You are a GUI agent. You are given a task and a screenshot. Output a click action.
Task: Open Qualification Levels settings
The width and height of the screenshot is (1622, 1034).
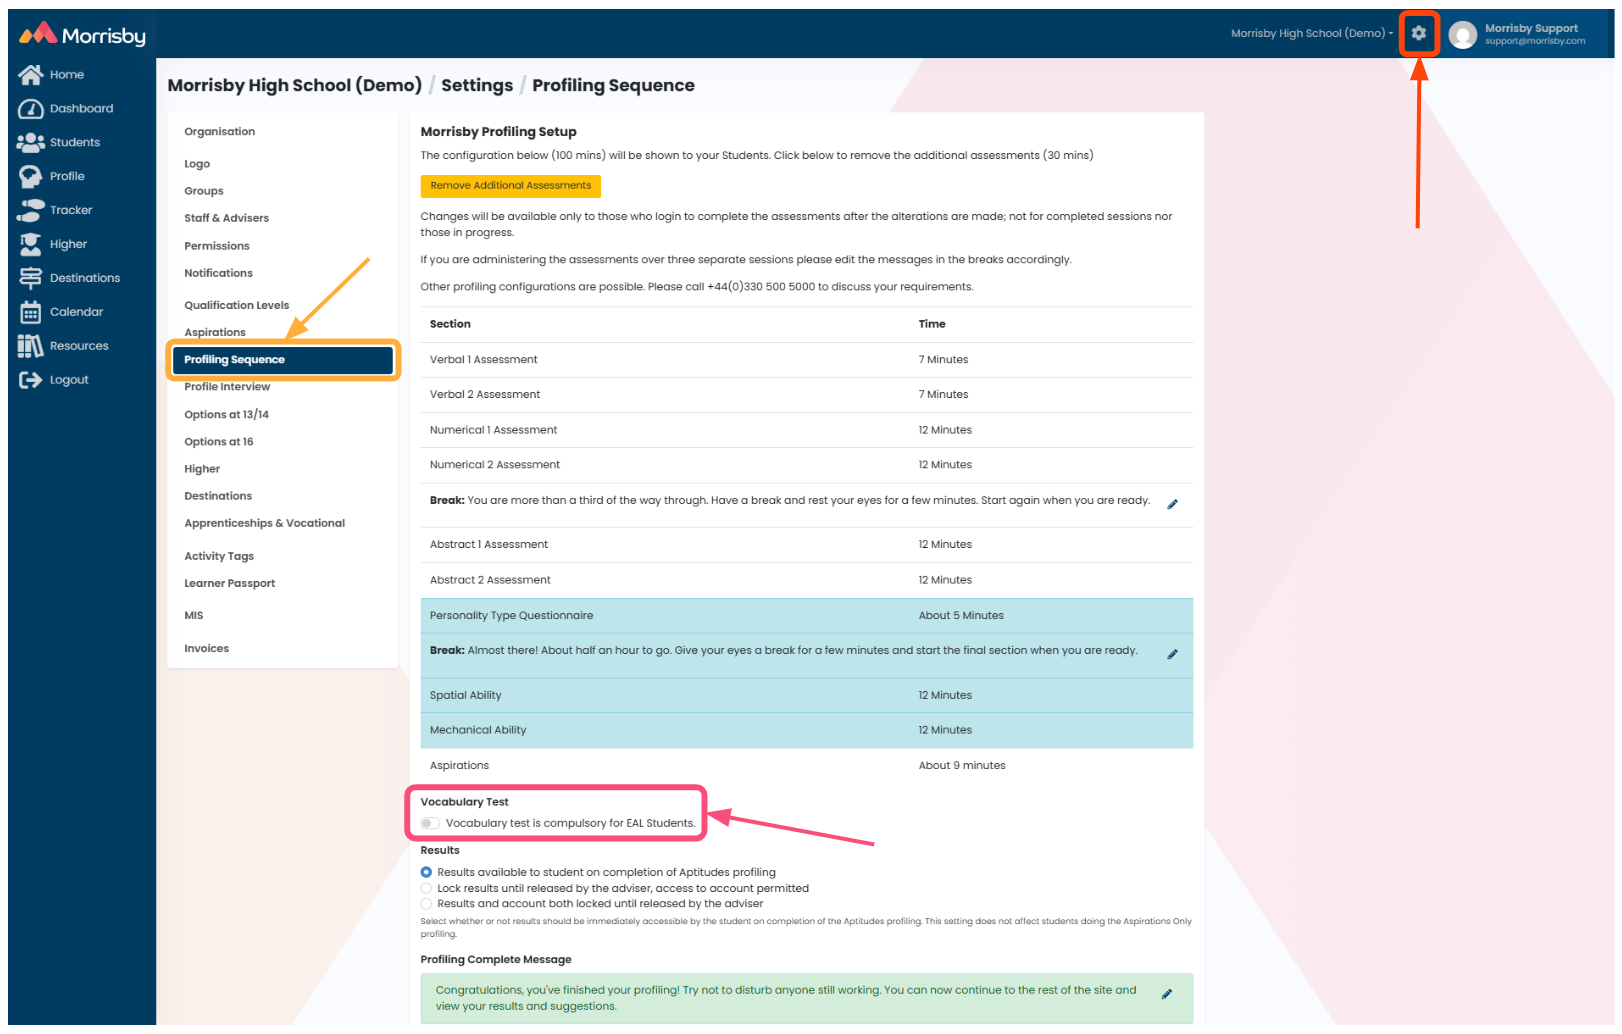click(x=236, y=306)
